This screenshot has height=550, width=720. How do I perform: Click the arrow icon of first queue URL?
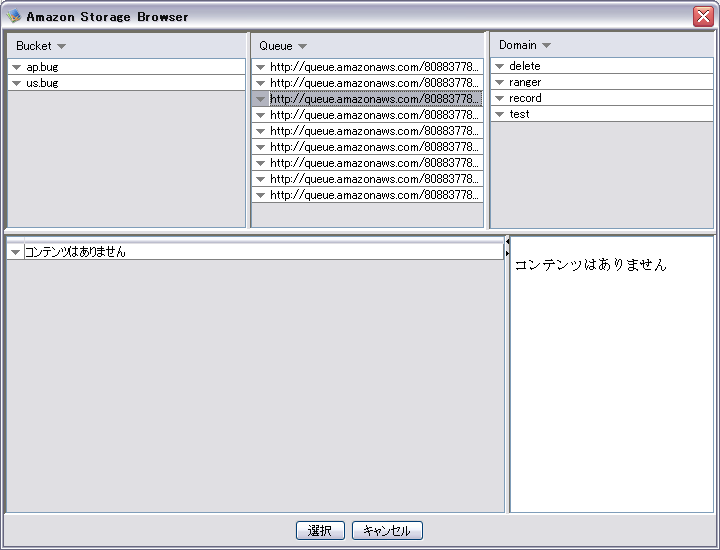[260, 67]
